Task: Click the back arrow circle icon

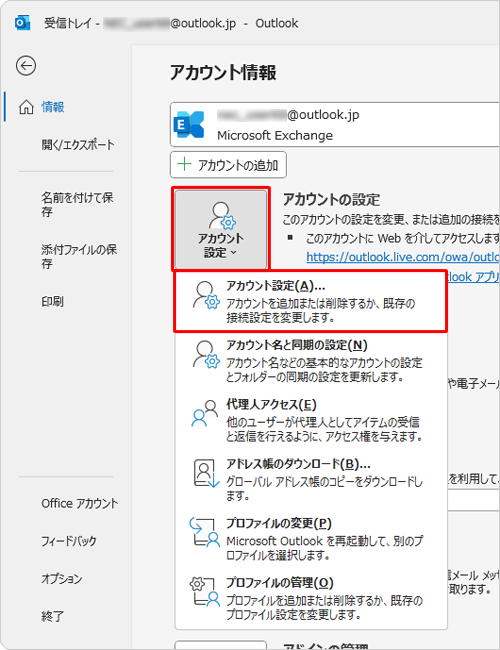Action: pyautogui.click(x=26, y=65)
